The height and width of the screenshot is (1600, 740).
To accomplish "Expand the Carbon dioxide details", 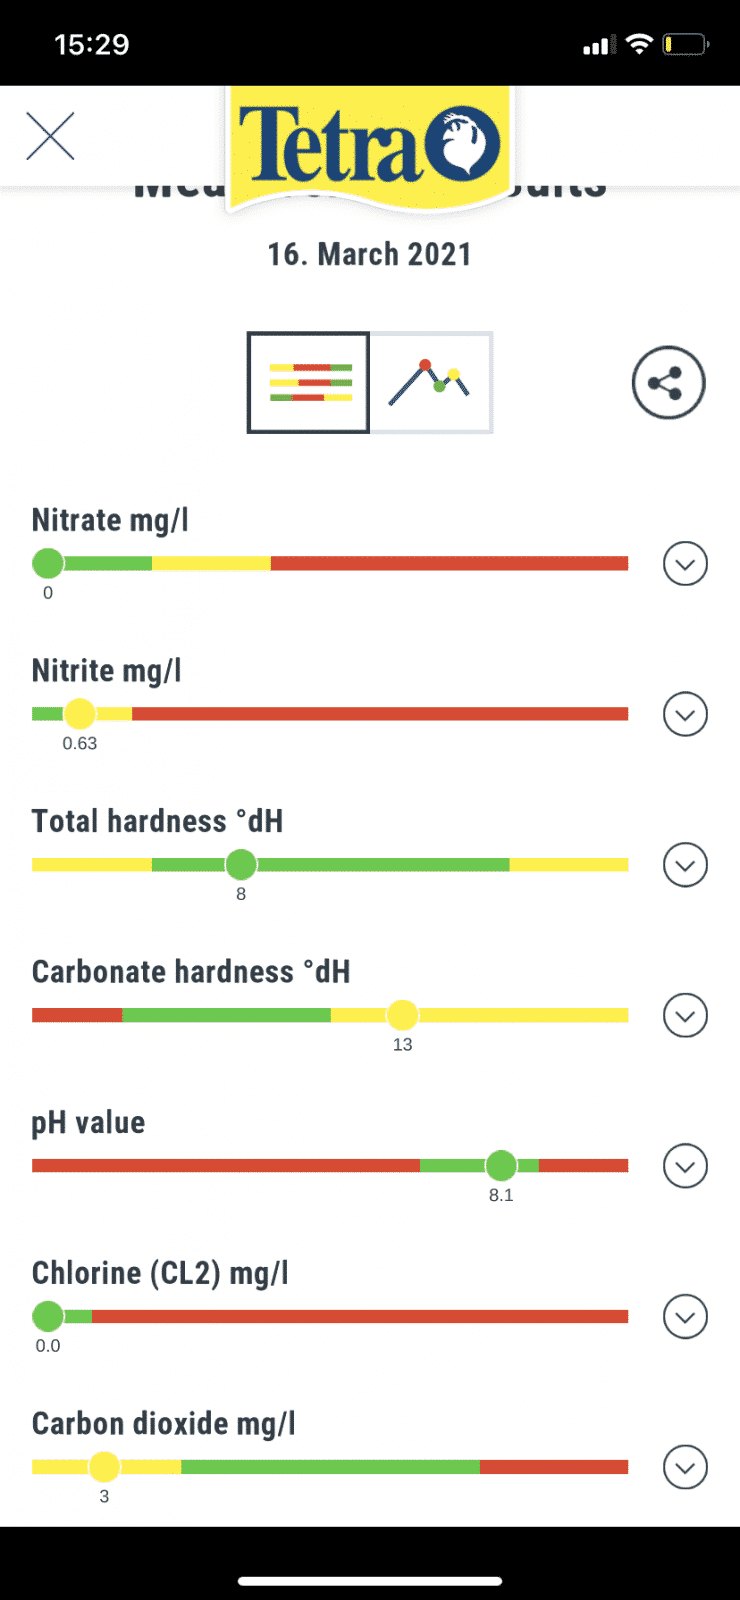I will 685,1467.
